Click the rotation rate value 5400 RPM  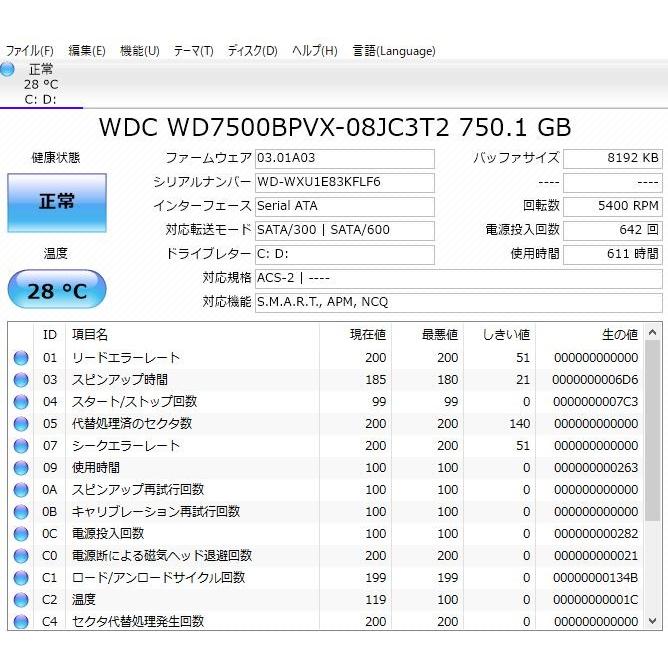click(613, 206)
